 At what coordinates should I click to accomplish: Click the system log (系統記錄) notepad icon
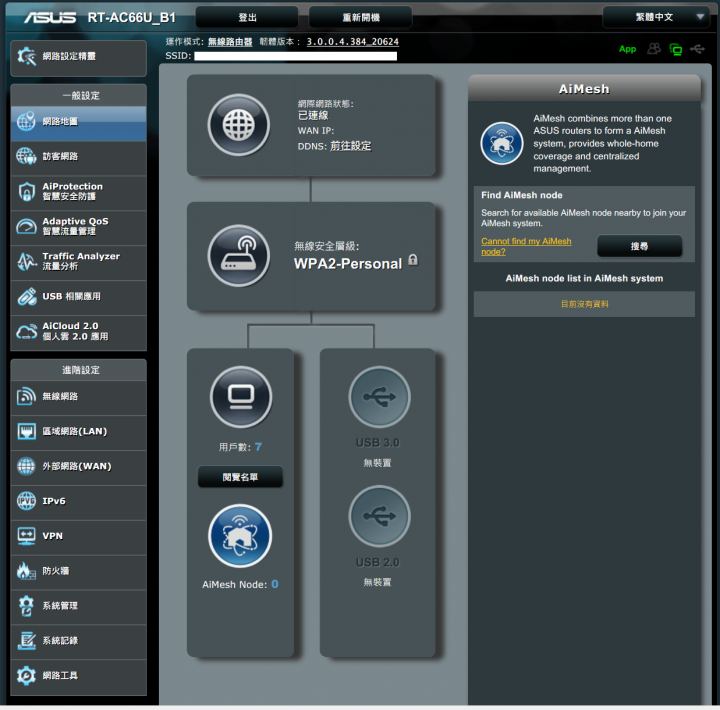click(x=26, y=641)
